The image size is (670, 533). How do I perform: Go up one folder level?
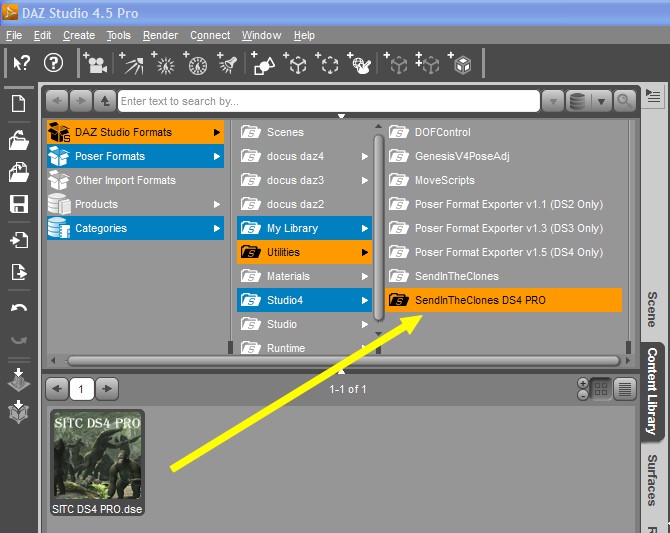(x=105, y=101)
